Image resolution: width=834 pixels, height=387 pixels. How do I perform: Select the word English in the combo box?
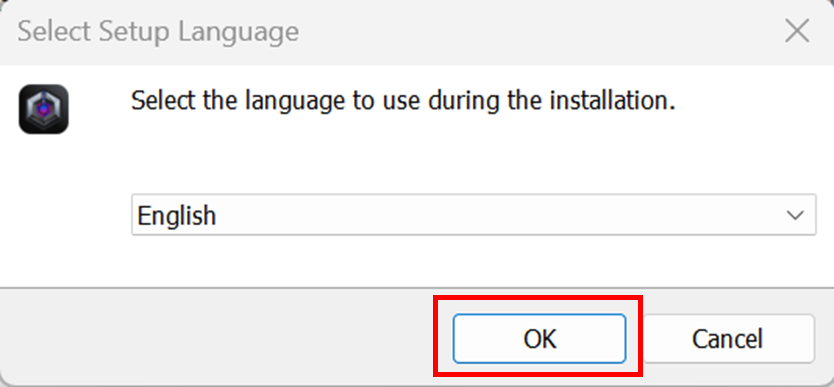coord(177,216)
